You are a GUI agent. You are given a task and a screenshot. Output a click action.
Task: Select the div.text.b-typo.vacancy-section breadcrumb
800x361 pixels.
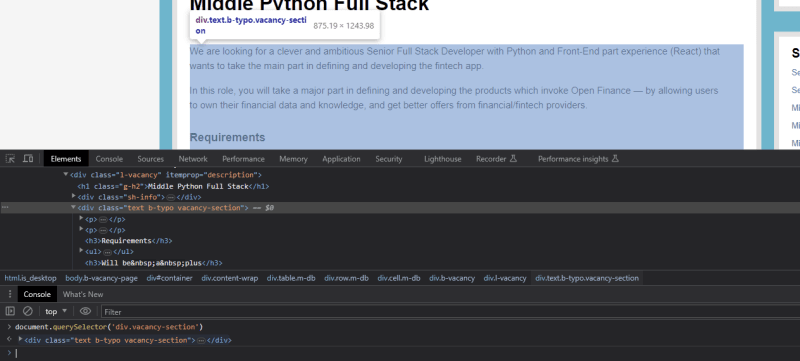pos(587,278)
